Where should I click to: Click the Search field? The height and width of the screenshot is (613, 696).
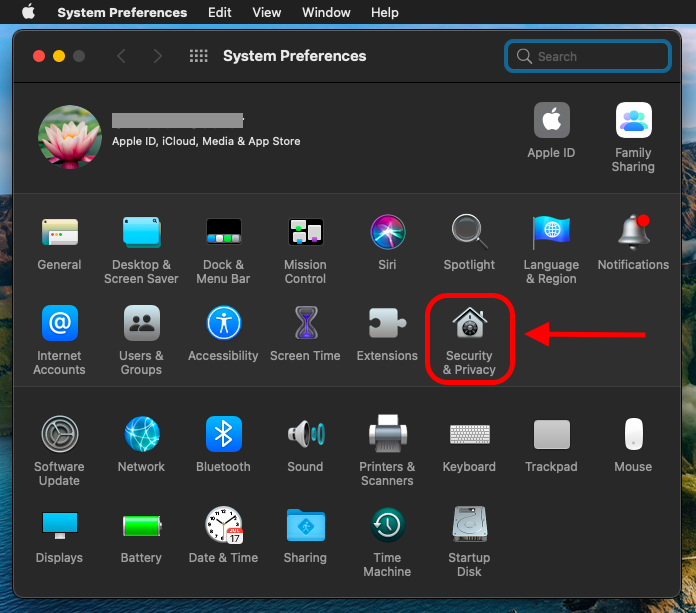point(587,56)
